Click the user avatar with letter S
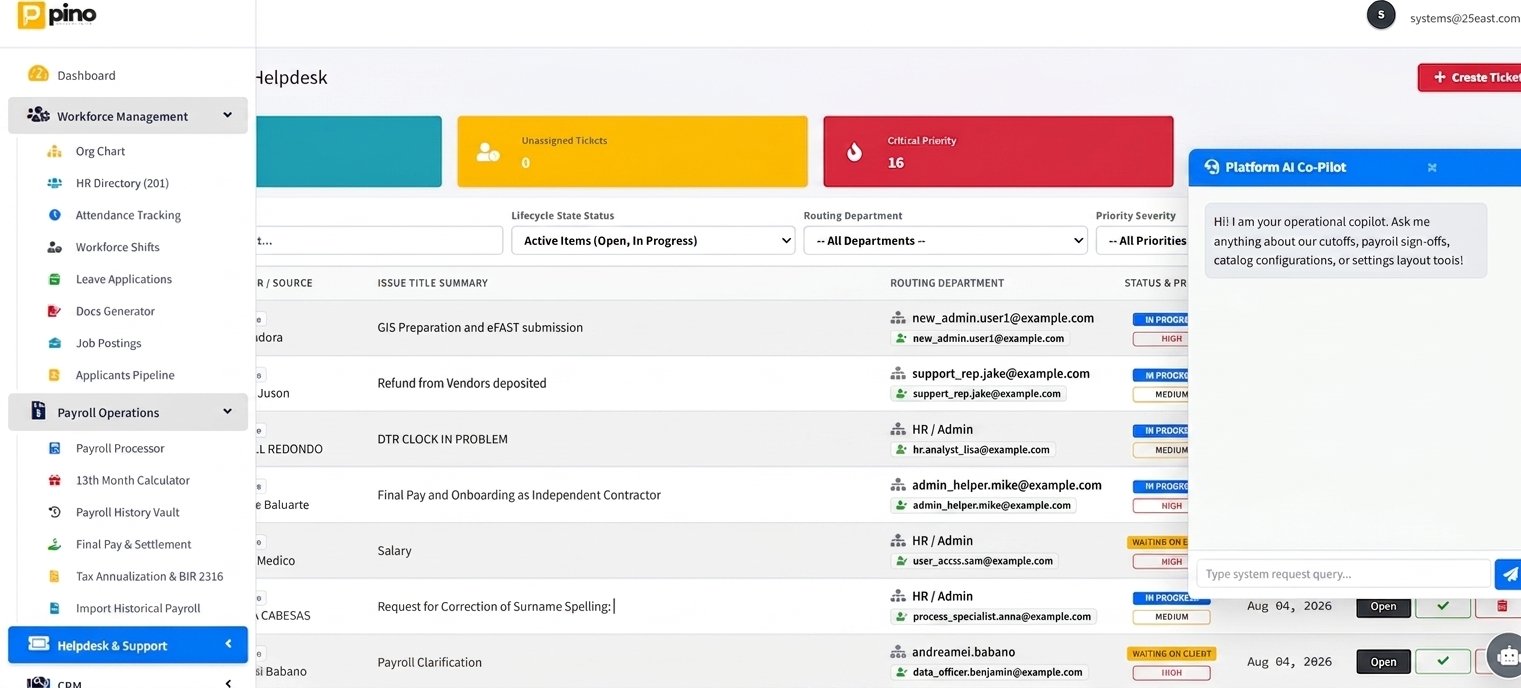This screenshot has width=1521, height=688. point(1381,15)
